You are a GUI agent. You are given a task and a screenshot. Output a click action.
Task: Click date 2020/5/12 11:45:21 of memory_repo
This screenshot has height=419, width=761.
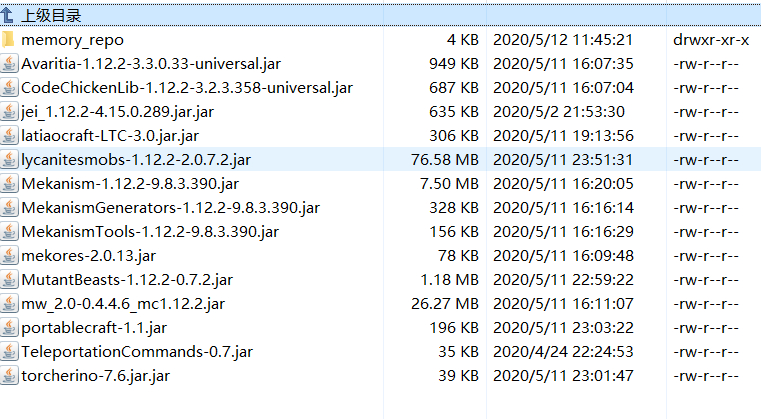click(563, 40)
